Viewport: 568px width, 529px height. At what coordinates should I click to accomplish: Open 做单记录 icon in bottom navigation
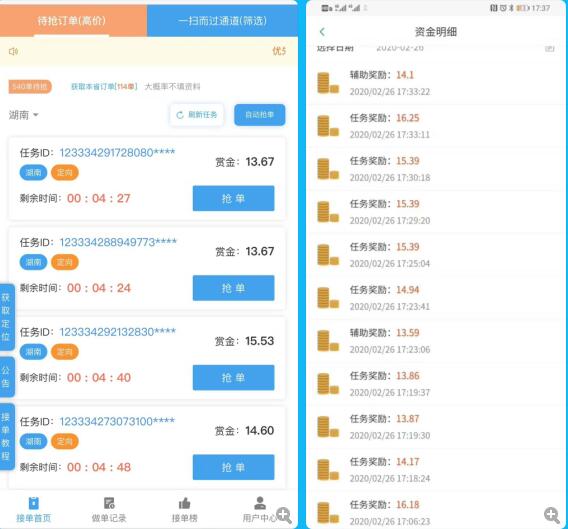pos(109,503)
